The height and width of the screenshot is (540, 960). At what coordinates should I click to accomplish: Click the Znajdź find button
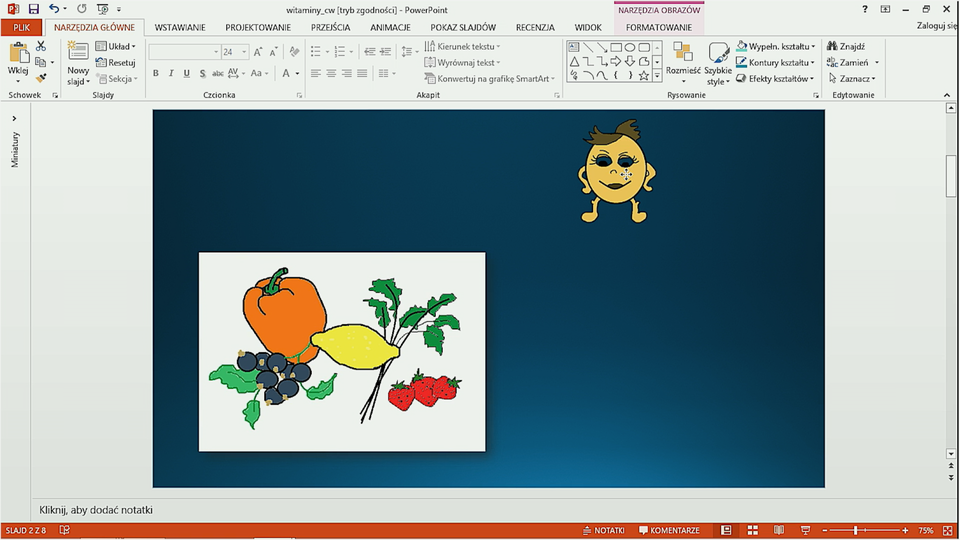point(846,46)
